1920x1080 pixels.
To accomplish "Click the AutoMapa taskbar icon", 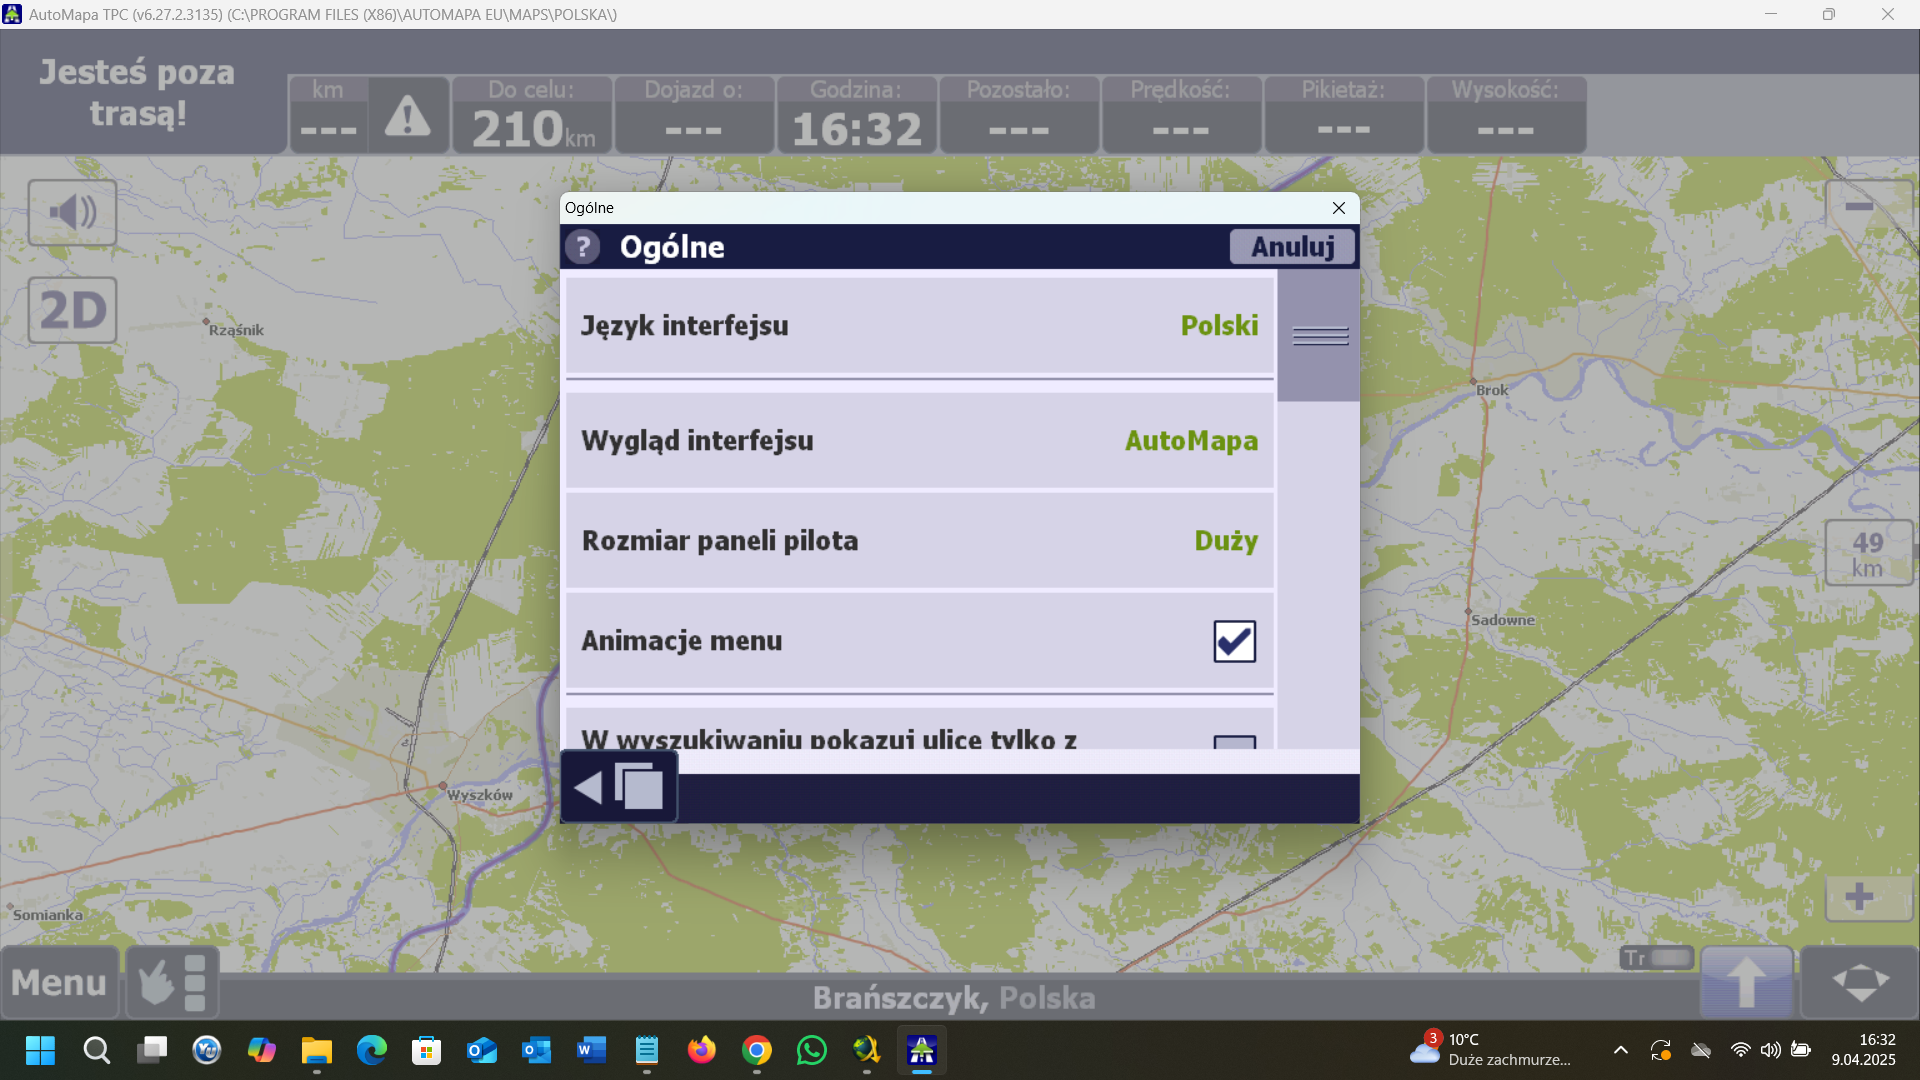I will 921,1050.
